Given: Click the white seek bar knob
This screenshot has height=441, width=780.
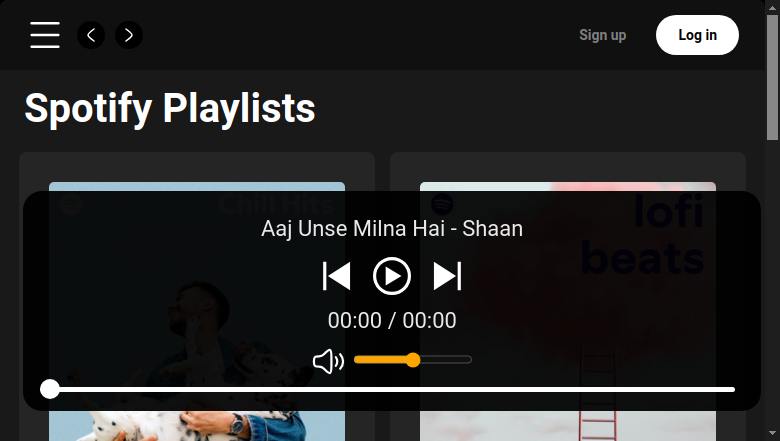Looking at the screenshot, I should pos(50,389).
